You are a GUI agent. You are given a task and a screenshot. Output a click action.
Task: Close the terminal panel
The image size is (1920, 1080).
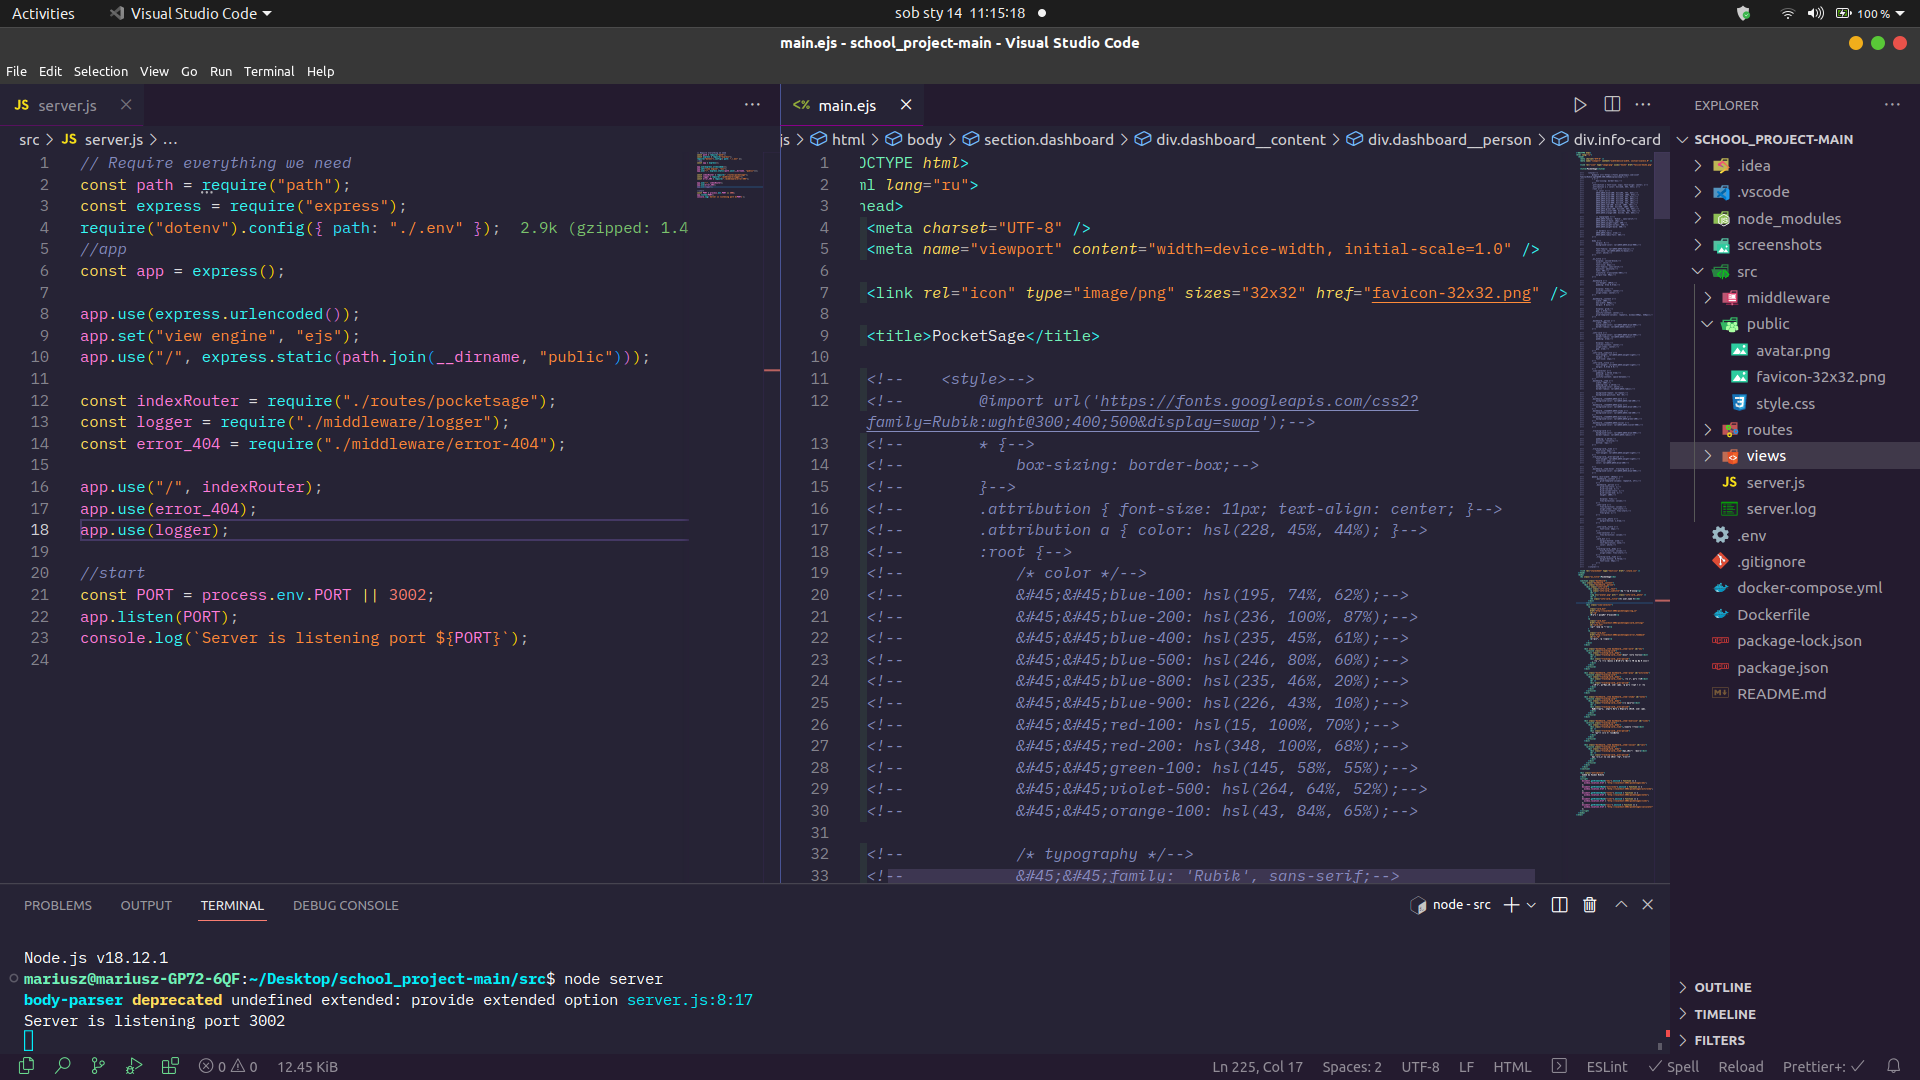tap(1648, 905)
